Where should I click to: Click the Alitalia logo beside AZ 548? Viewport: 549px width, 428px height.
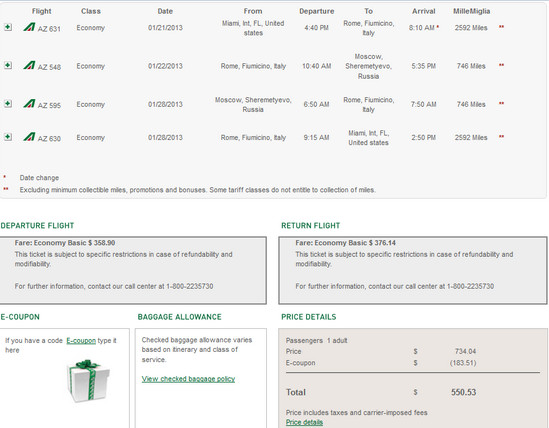(29, 65)
